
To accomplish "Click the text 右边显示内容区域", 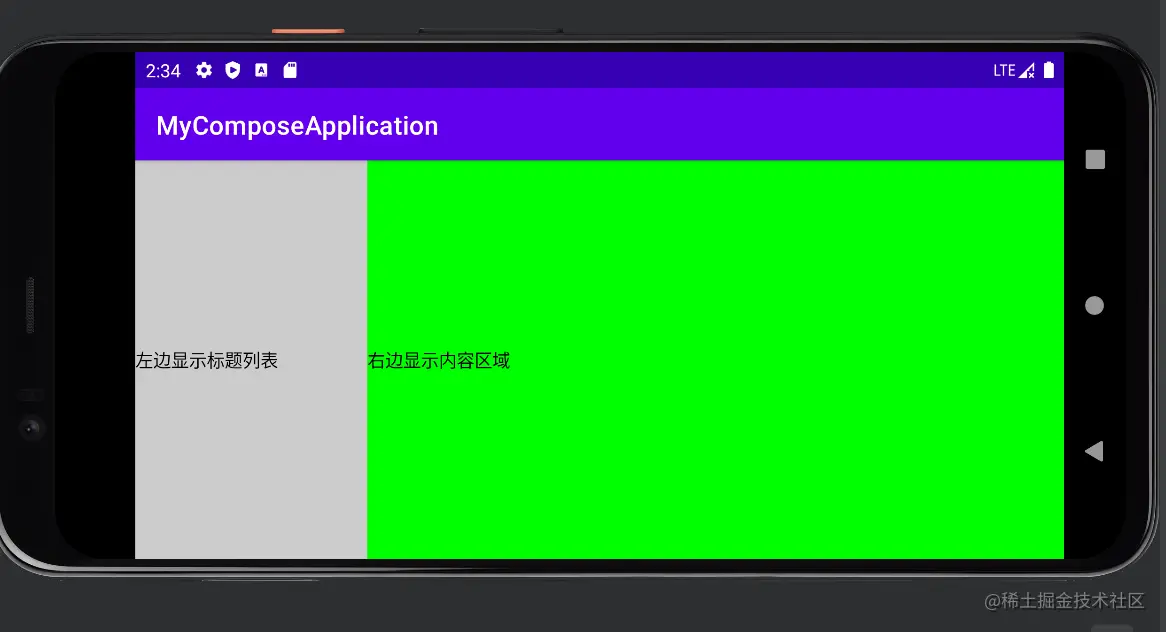I will click(439, 361).
